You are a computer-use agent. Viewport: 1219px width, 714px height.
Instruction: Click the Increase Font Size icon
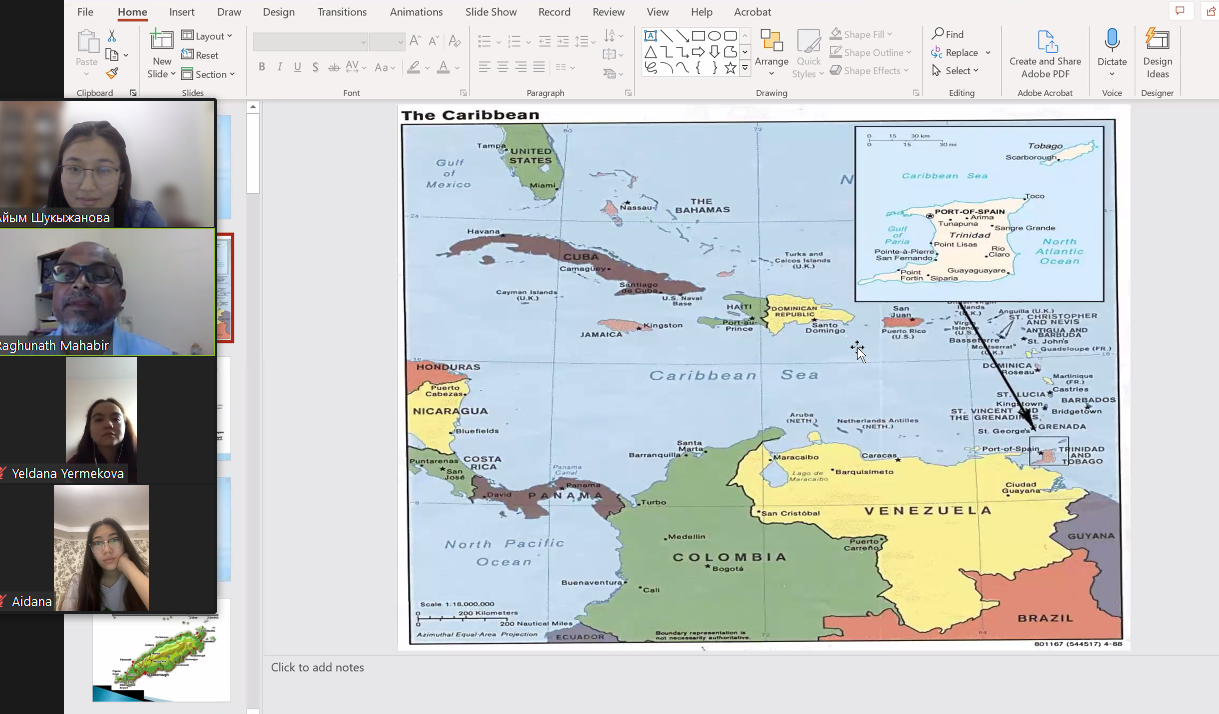416,41
